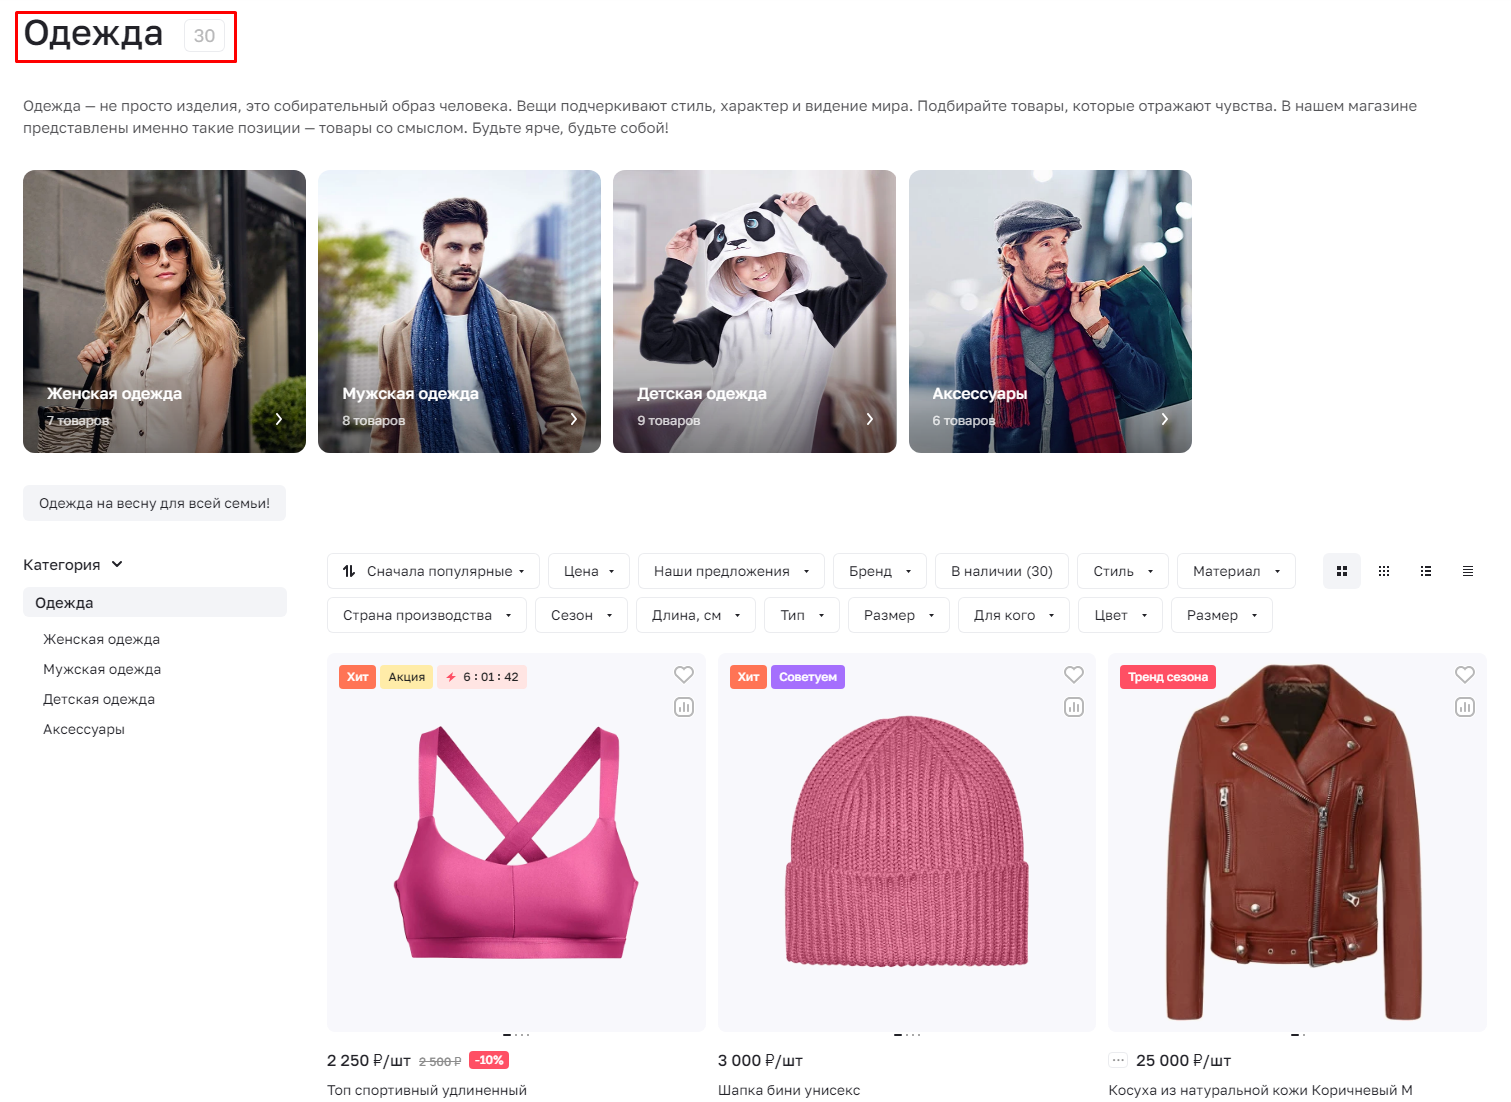Screen dimensions: 1511x1102
Task: Click Одежда на весну для всей семьи button
Action: (x=154, y=503)
